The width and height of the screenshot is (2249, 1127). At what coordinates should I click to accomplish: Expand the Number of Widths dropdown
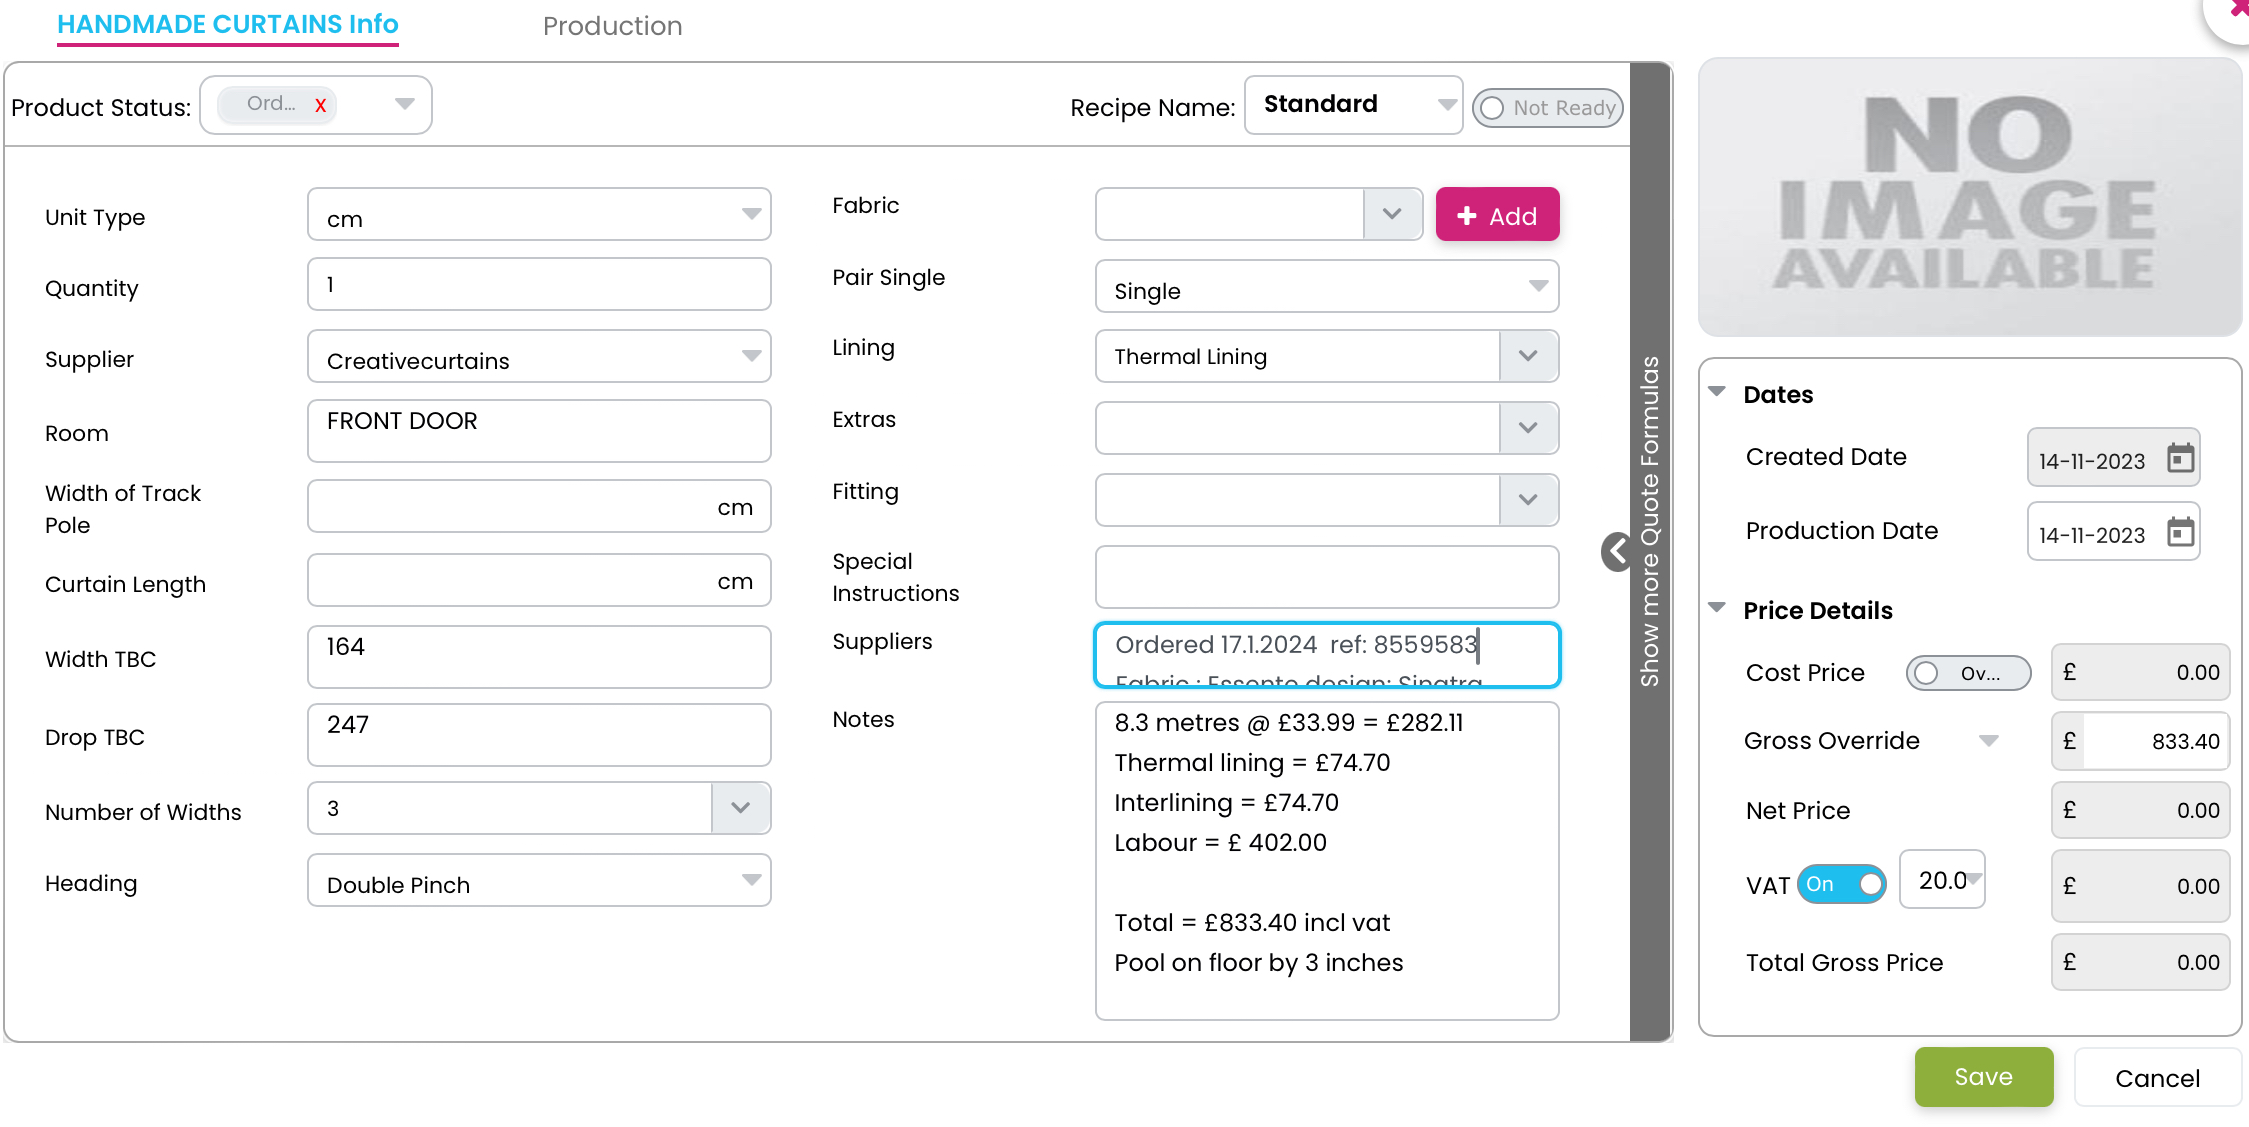740,808
